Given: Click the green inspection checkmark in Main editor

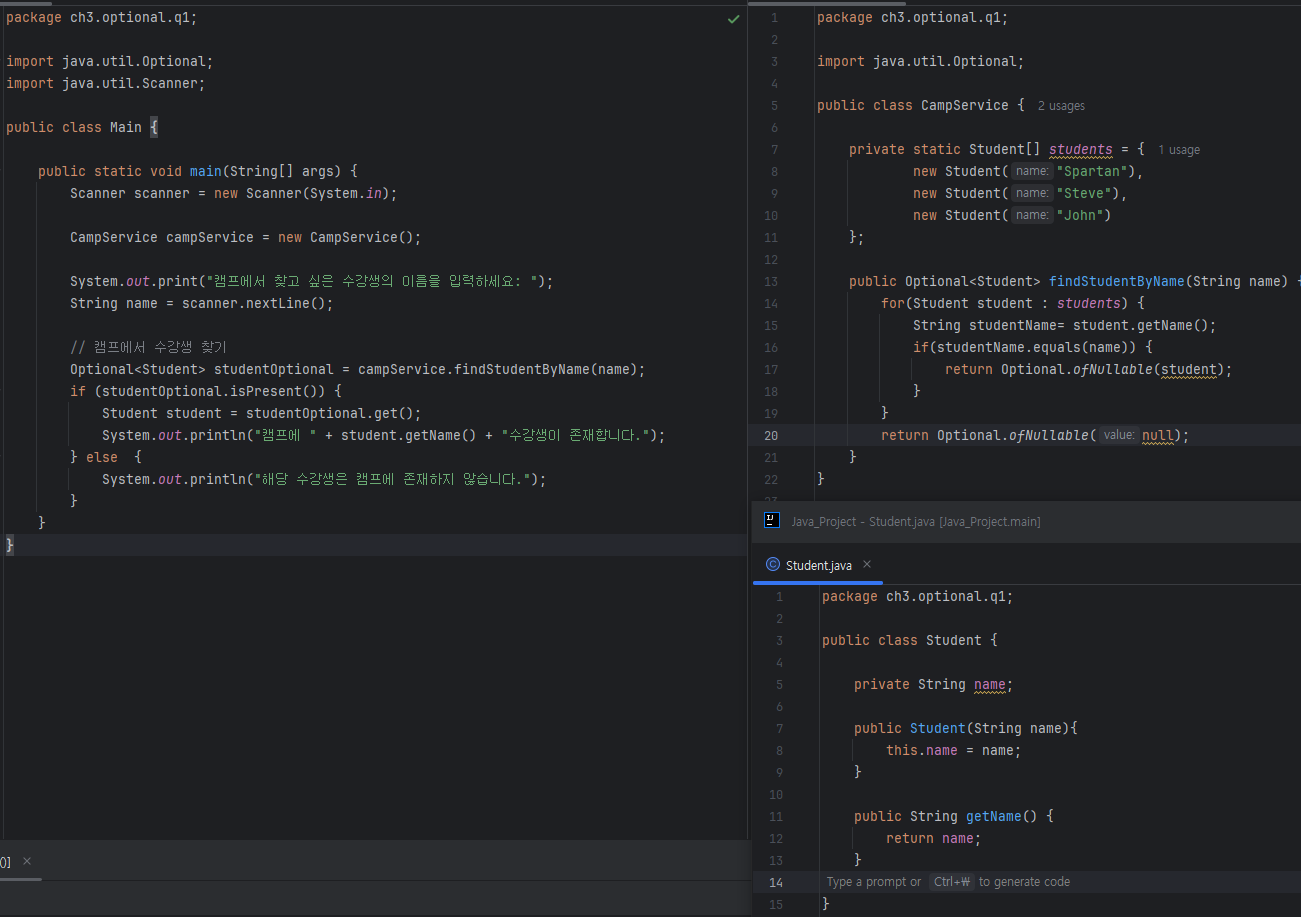Looking at the screenshot, I should [734, 19].
